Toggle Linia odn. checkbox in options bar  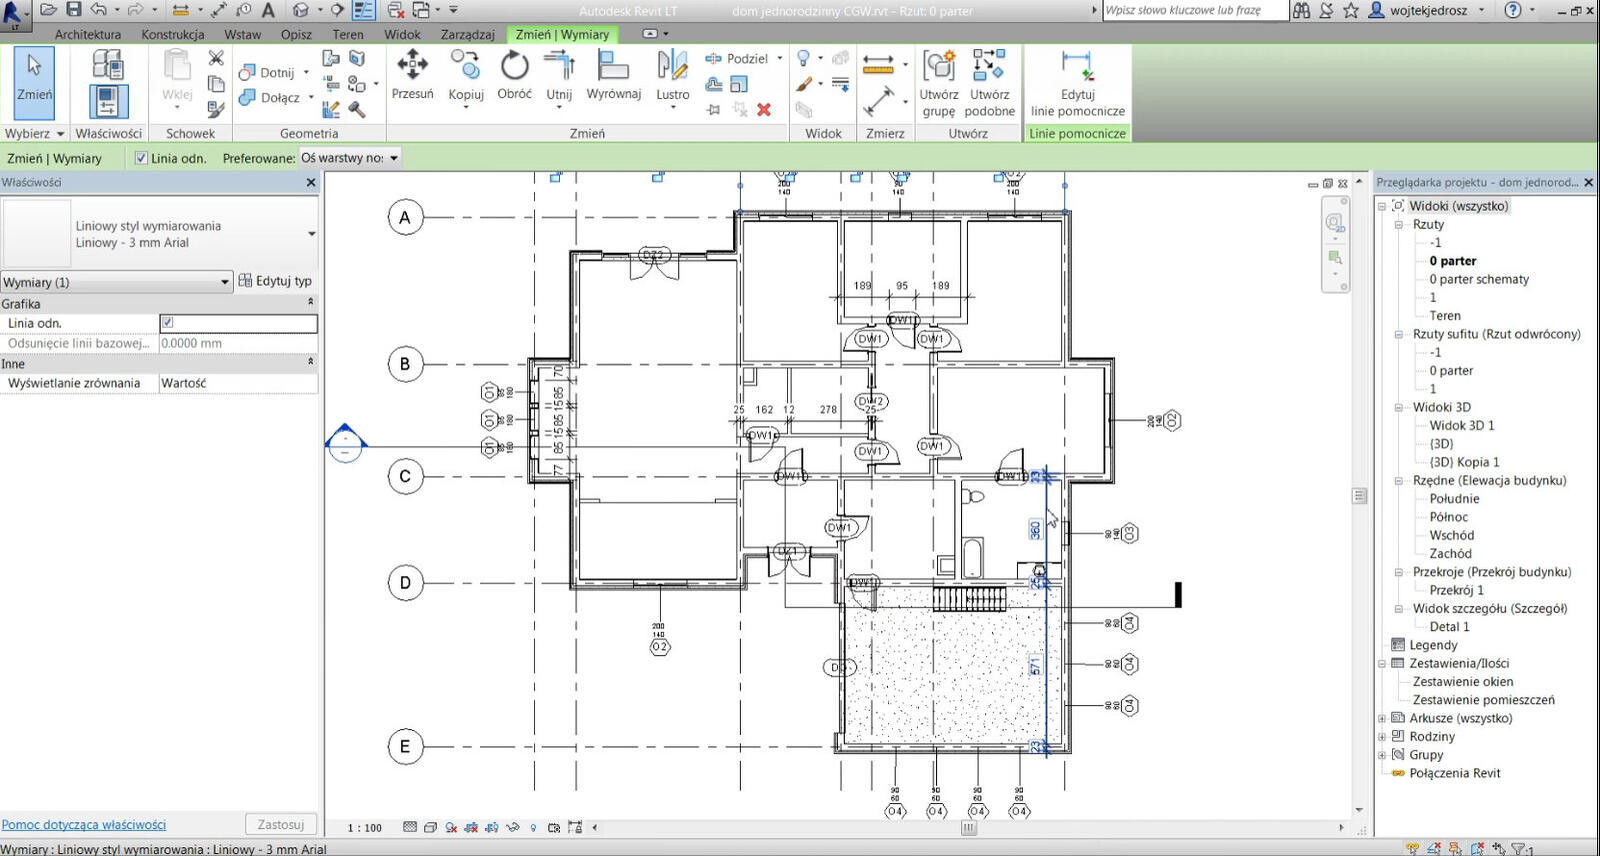(x=141, y=158)
